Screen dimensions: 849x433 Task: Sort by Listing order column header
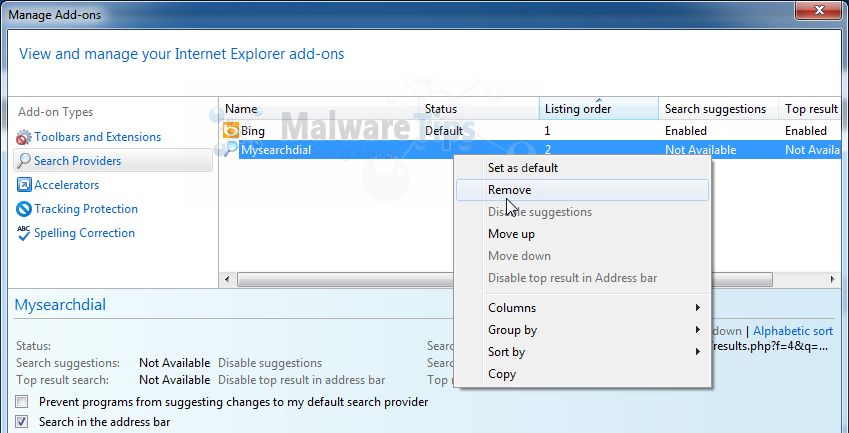tap(599, 109)
